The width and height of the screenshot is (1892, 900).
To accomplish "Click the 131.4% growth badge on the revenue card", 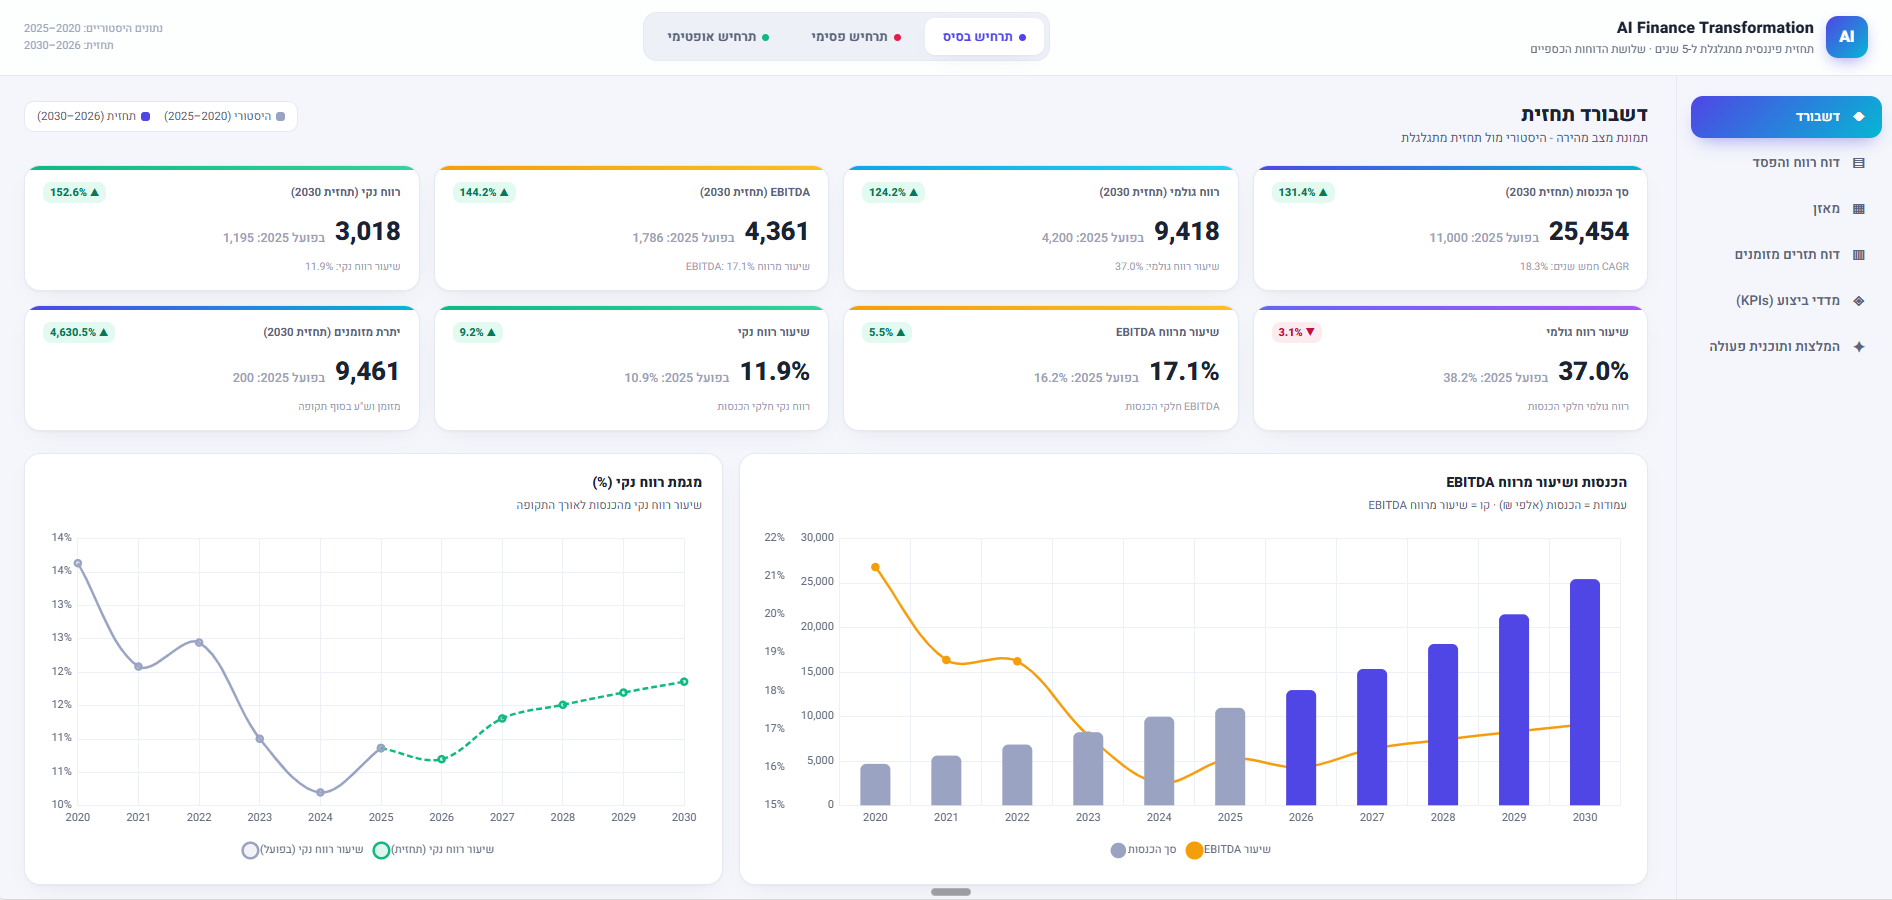I will click(1303, 192).
